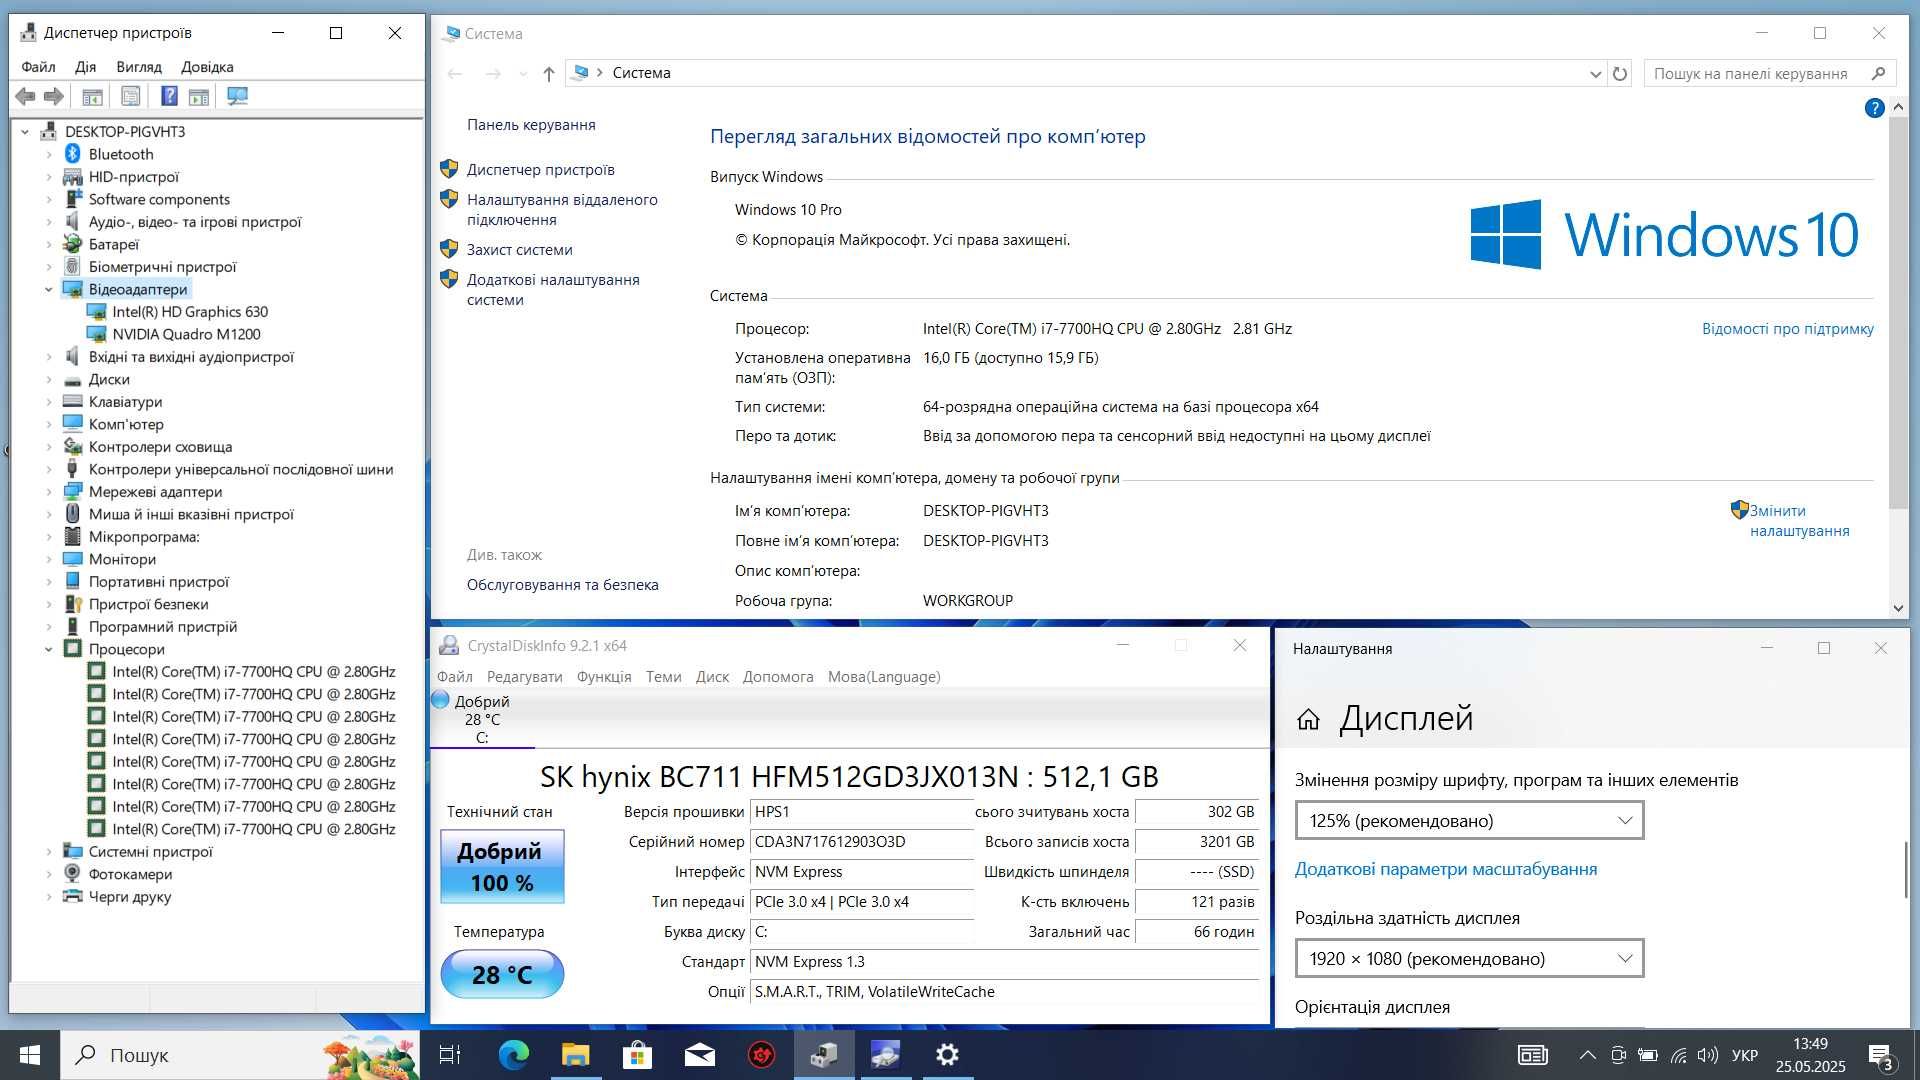This screenshot has height=1080, width=1920.
Task: Open the Довідка menu in Device Manager
Action: [207, 67]
